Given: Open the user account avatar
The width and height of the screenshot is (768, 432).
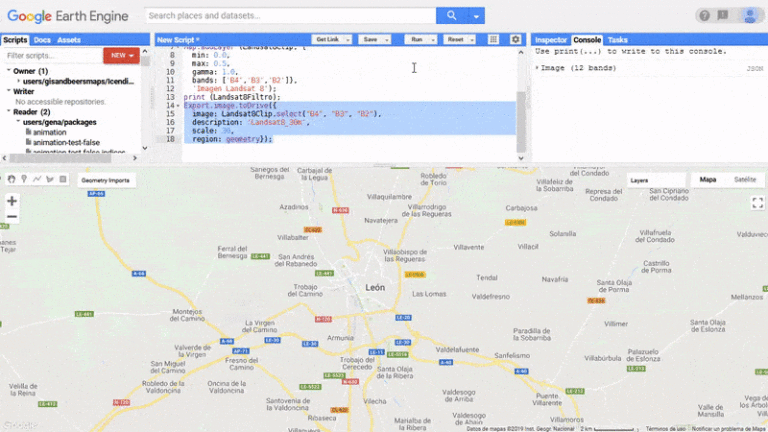Looking at the screenshot, I should [x=749, y=16].
